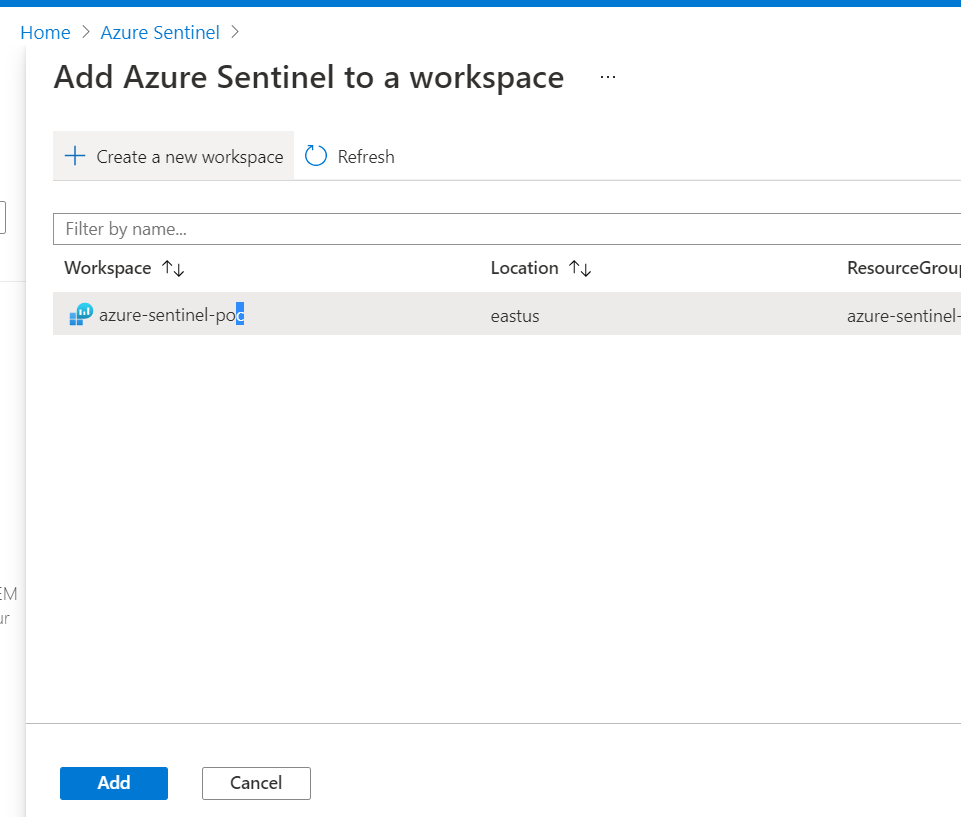Click the chevron between Home and Azure Sentinel
The width and height of the screenshot is (961, 817).
[x=86, y=32]
